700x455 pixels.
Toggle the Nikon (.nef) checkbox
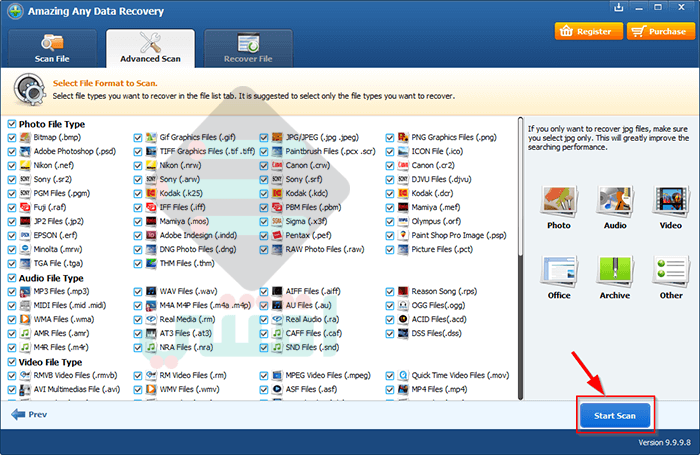[12, 166]
